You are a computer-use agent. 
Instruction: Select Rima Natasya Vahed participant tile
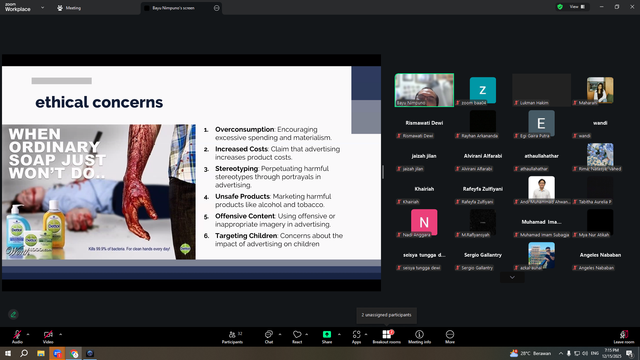pyautogui.click(x=600, y=156)
